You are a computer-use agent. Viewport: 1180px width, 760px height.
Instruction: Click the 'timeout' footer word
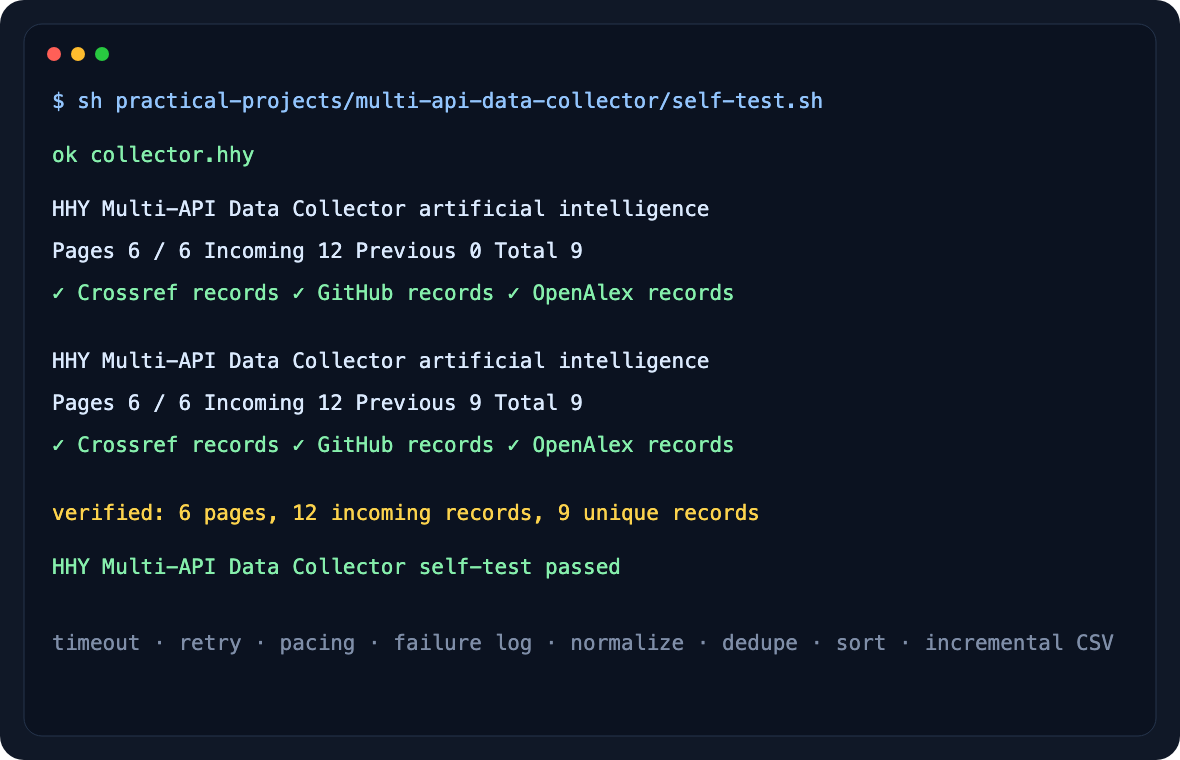[x=96, y=643]
